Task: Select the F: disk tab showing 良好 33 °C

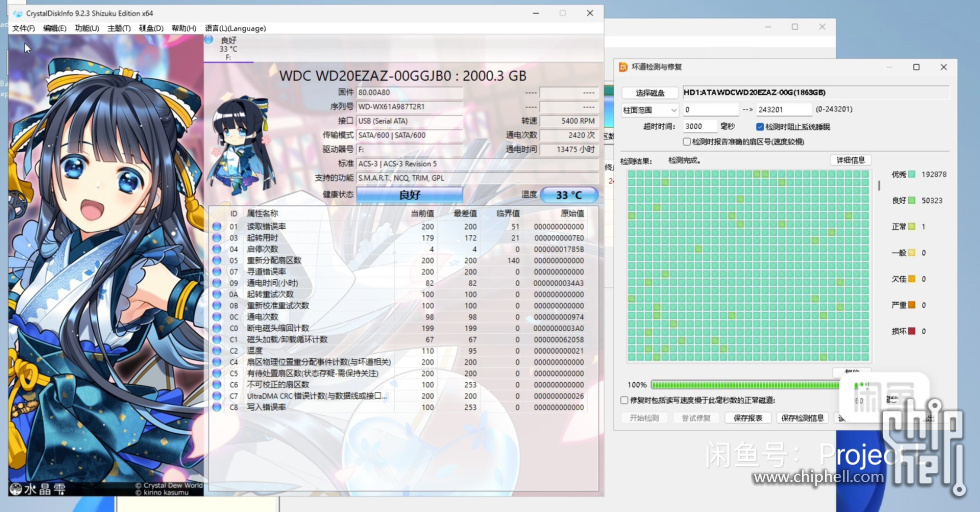Action: tap(229, 48)
